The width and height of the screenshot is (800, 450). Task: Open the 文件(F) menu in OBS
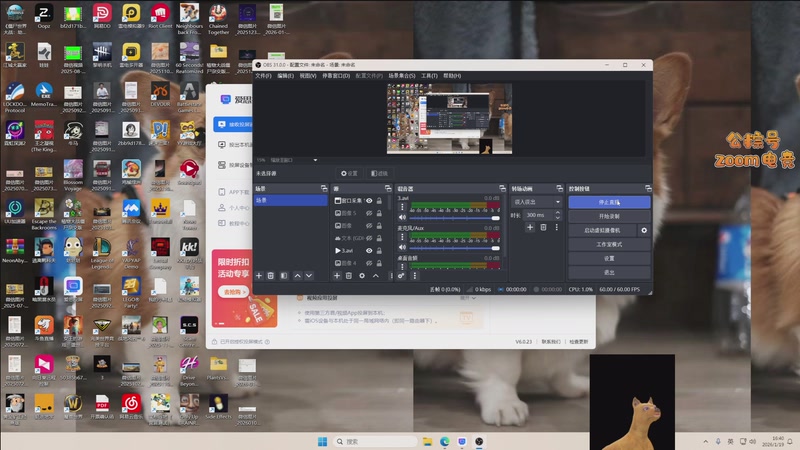(x=263, y=76)
